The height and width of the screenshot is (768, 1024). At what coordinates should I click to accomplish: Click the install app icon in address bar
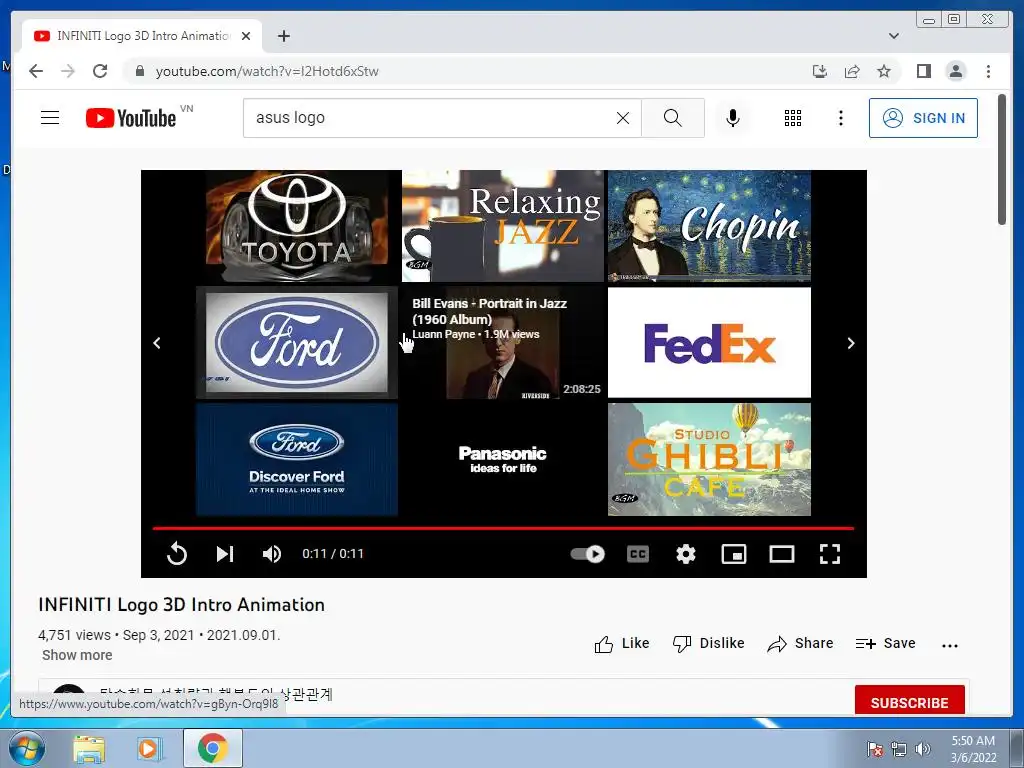click(x=820, y=71)
